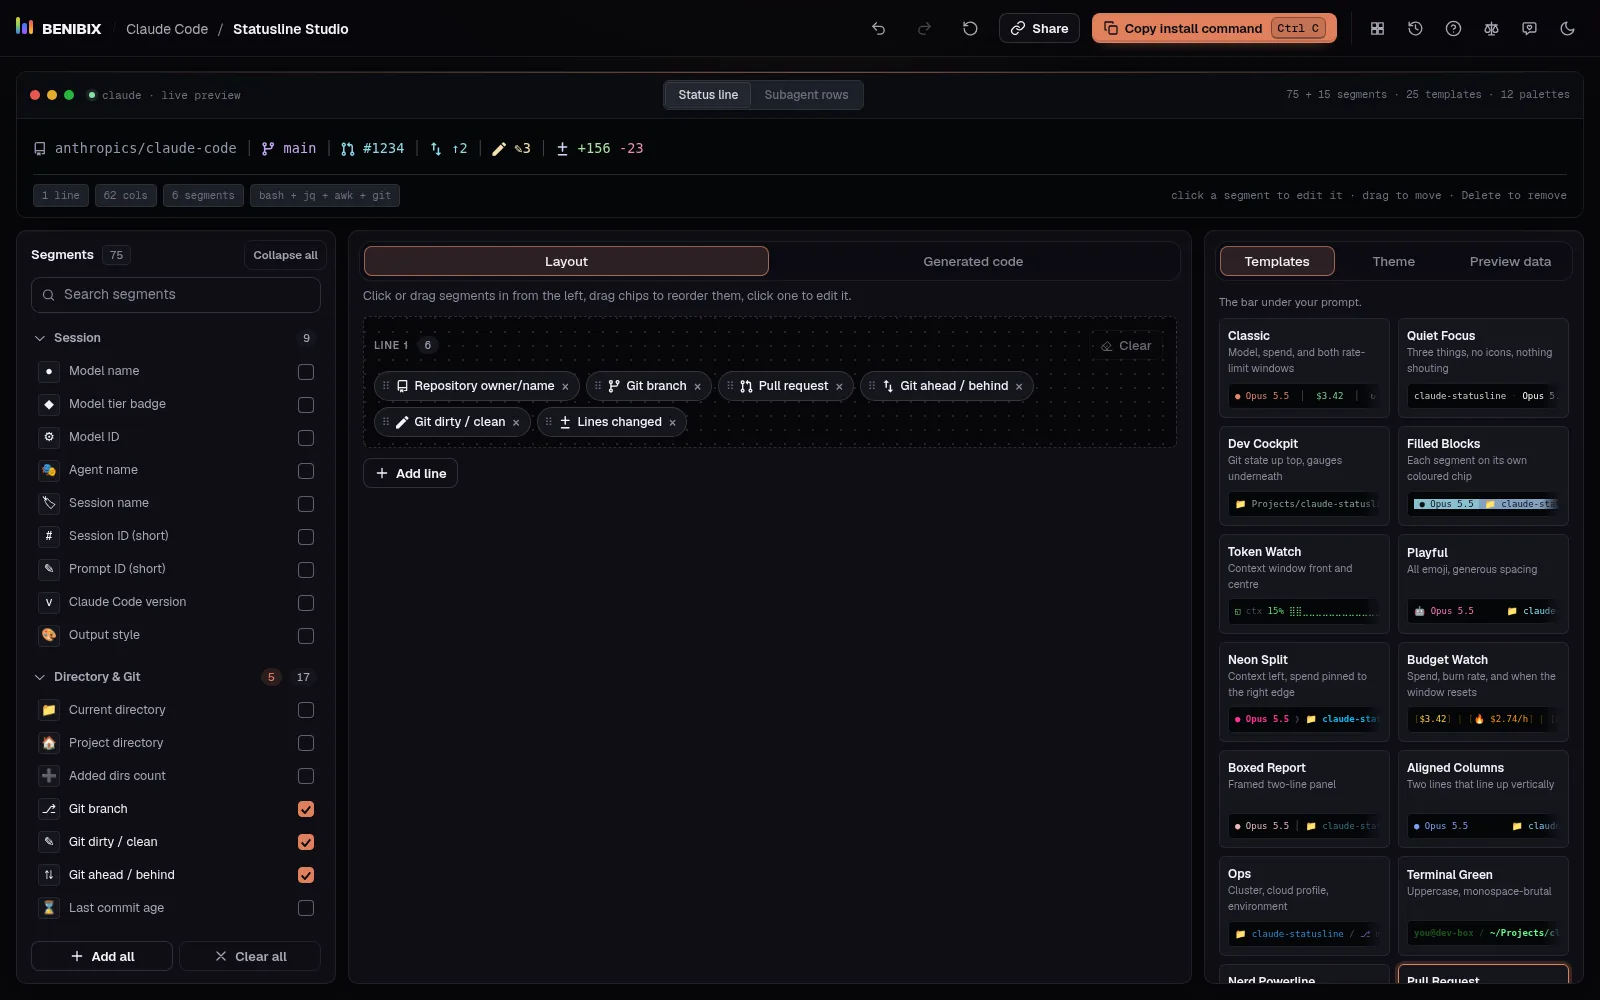Open the Preview data tab
The image size is (1600, 1000).
pyautogui.click(x=1510, y=261)
